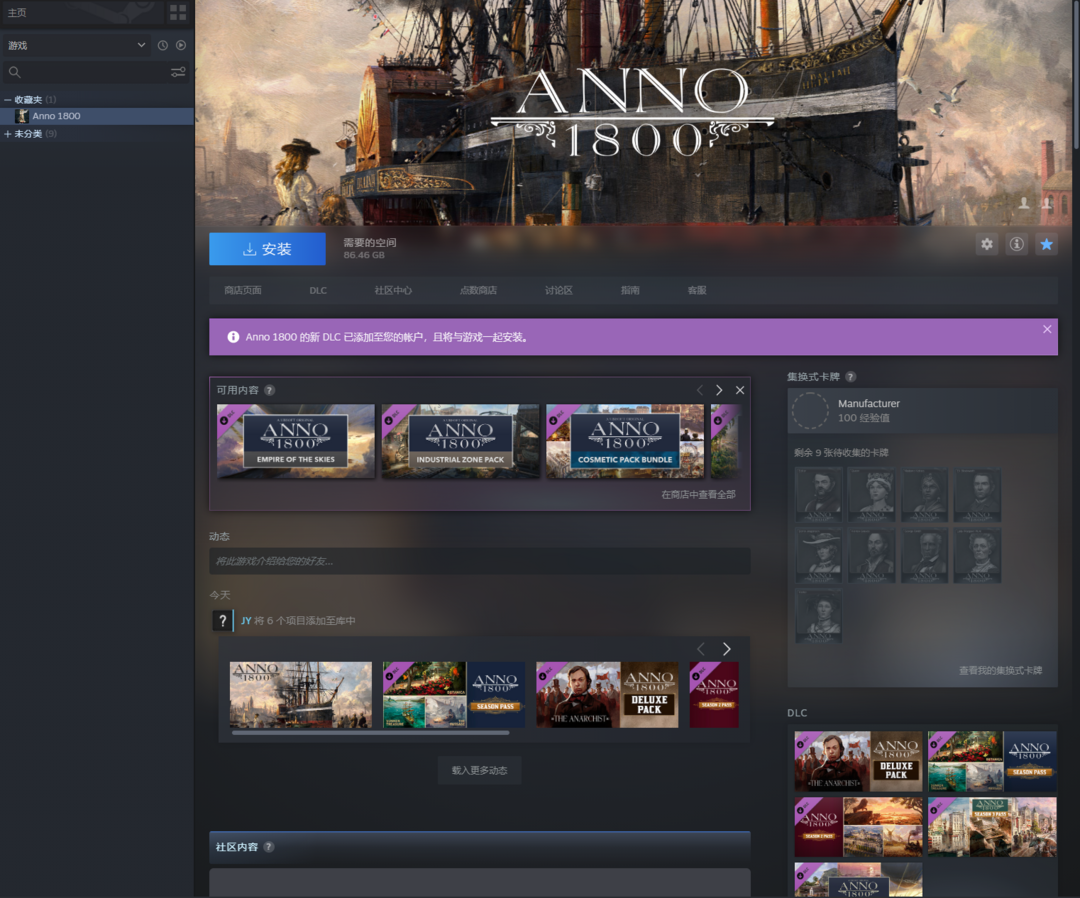Dismiss the purple new DLC notification

[1047, 329]
